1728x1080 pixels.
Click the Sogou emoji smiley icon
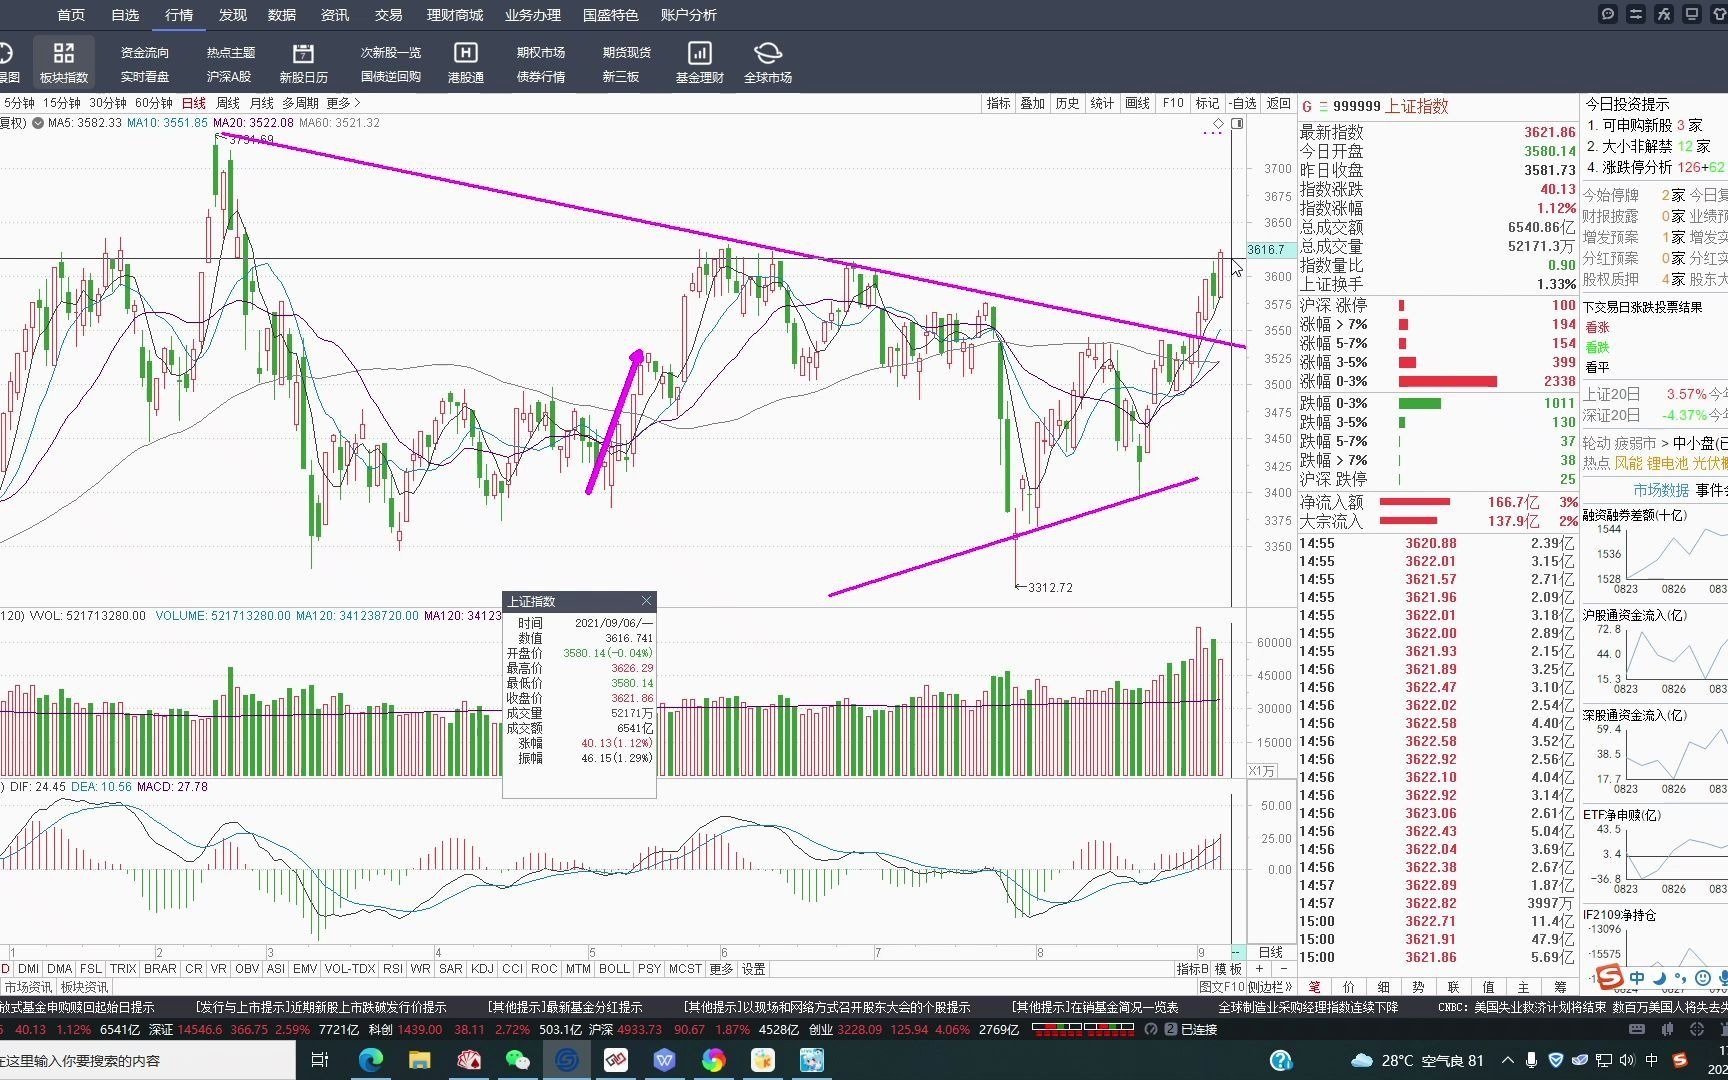[1703, 977]
